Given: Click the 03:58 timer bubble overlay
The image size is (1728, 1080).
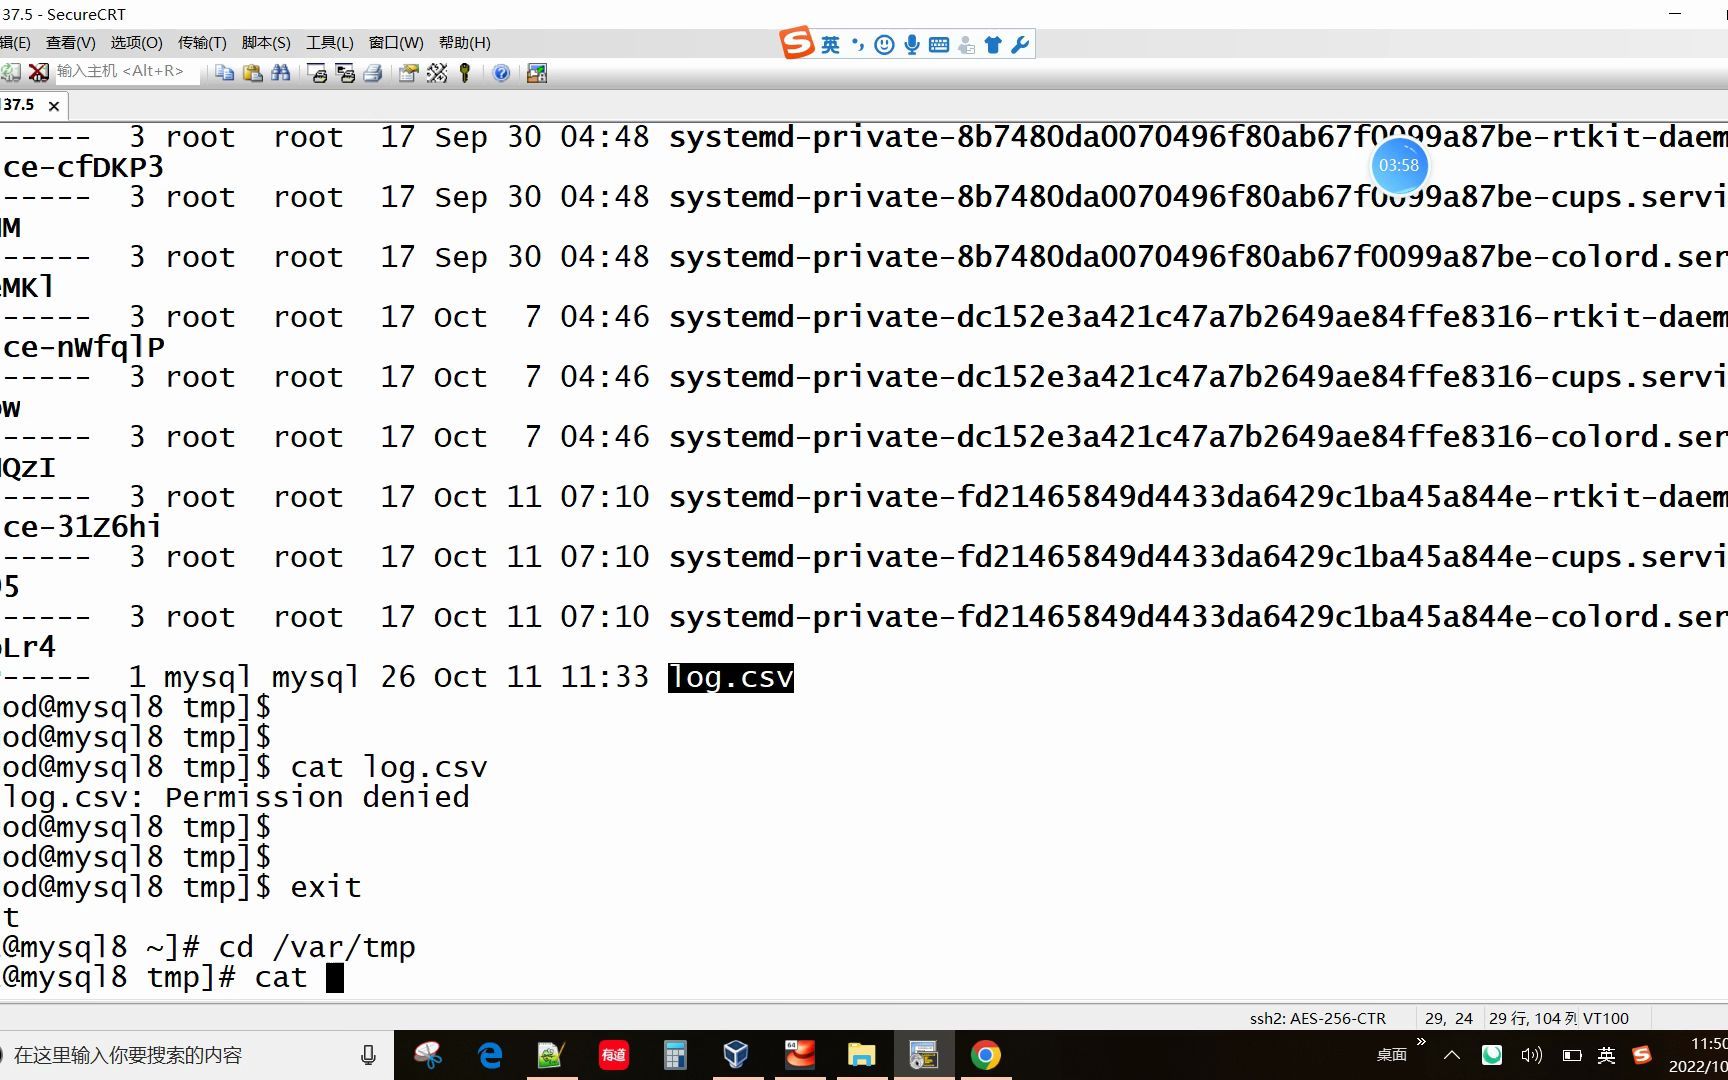Looking at the screenshot, I should (1398, 166).
